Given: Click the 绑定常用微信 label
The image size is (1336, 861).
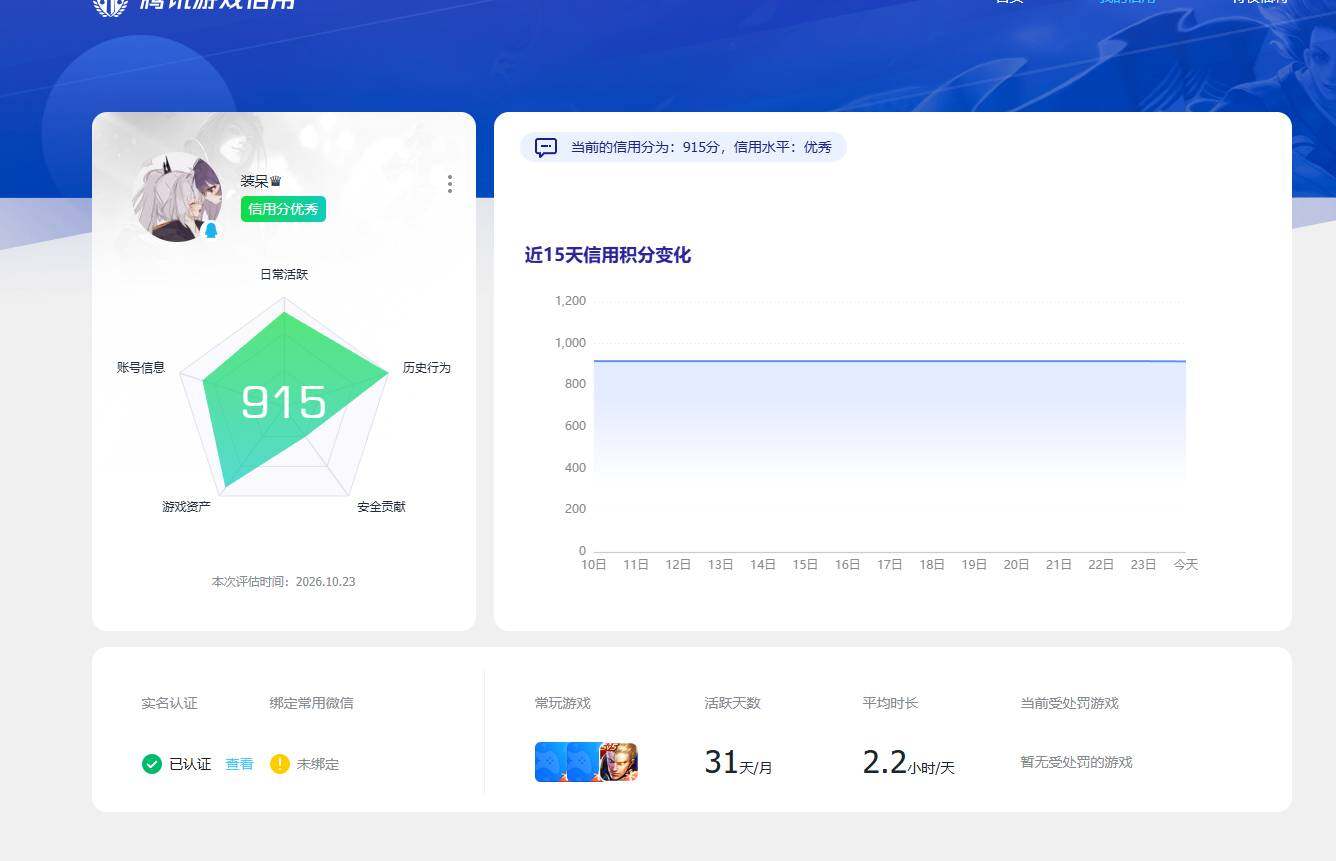Looking at the screenshot, I should click(x=311, y=703).
